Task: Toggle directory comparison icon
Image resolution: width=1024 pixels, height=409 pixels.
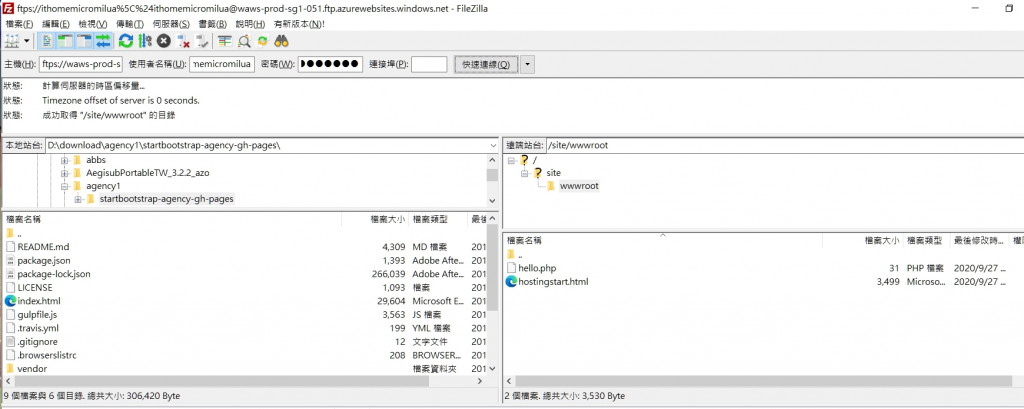Action: (244, 41)
